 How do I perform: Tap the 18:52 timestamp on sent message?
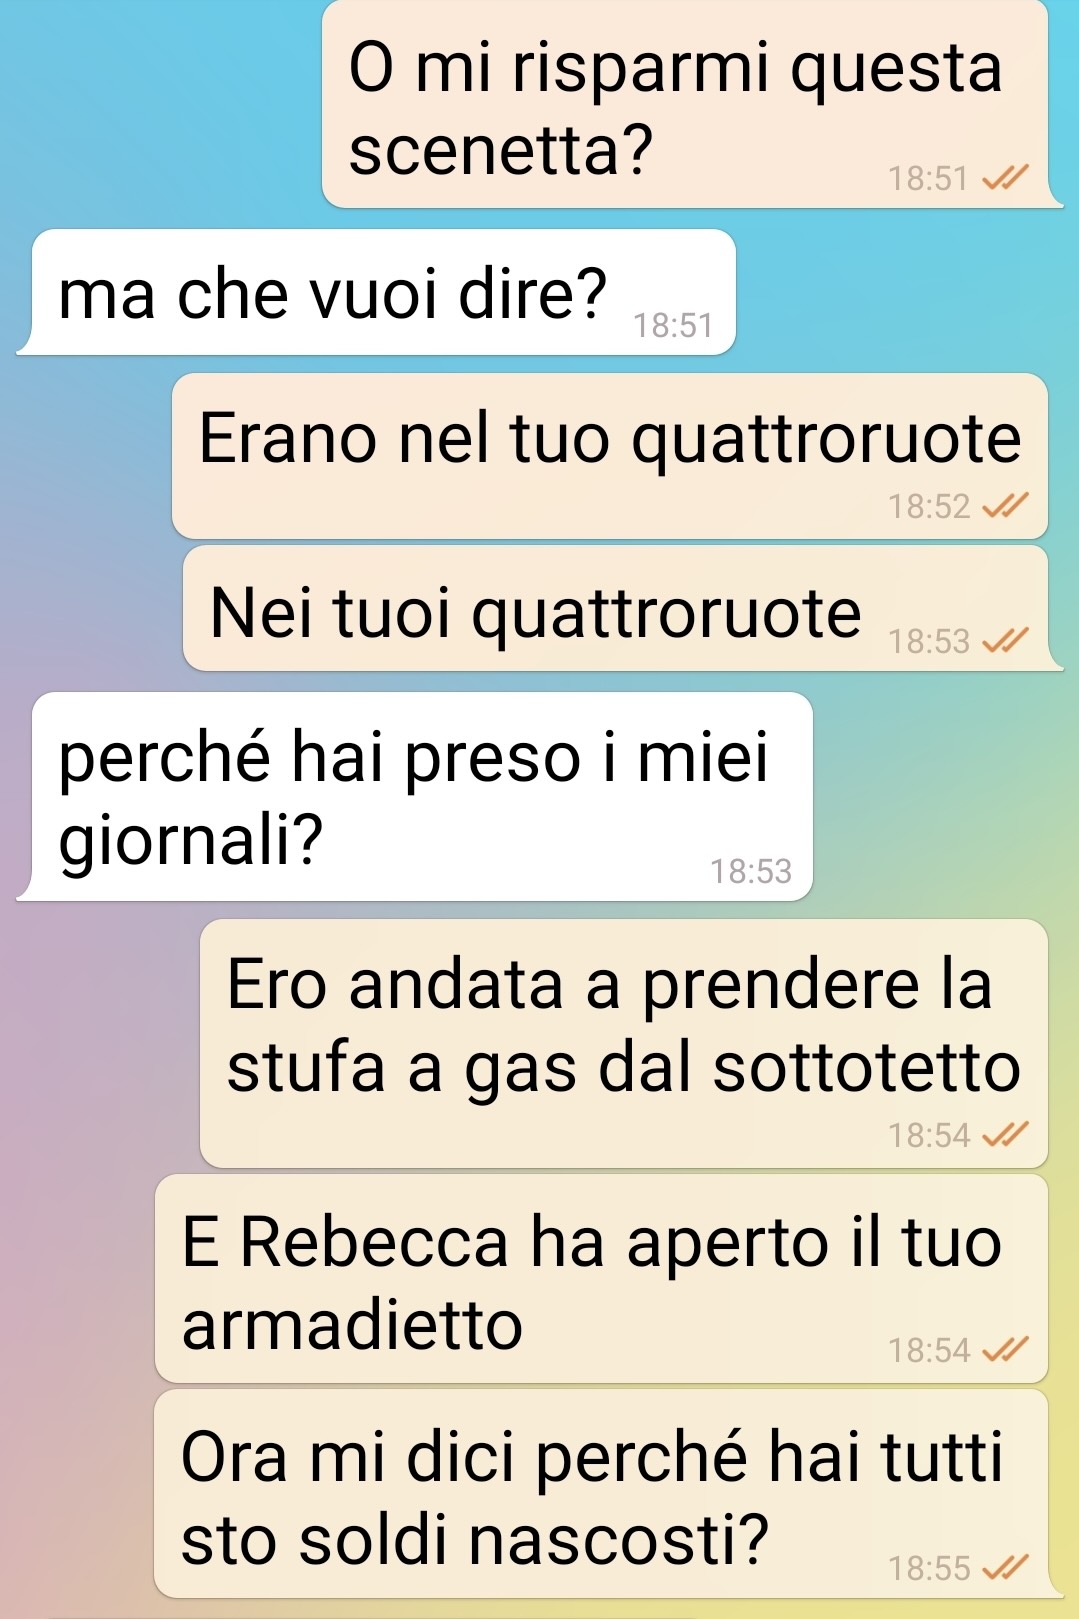[929, 506]
